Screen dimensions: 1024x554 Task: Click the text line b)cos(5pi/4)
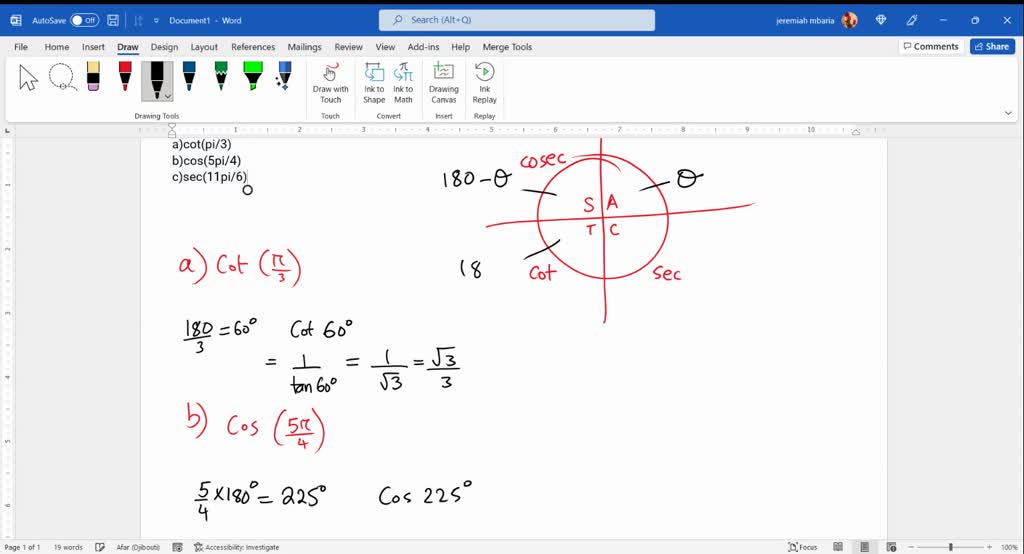206,161
